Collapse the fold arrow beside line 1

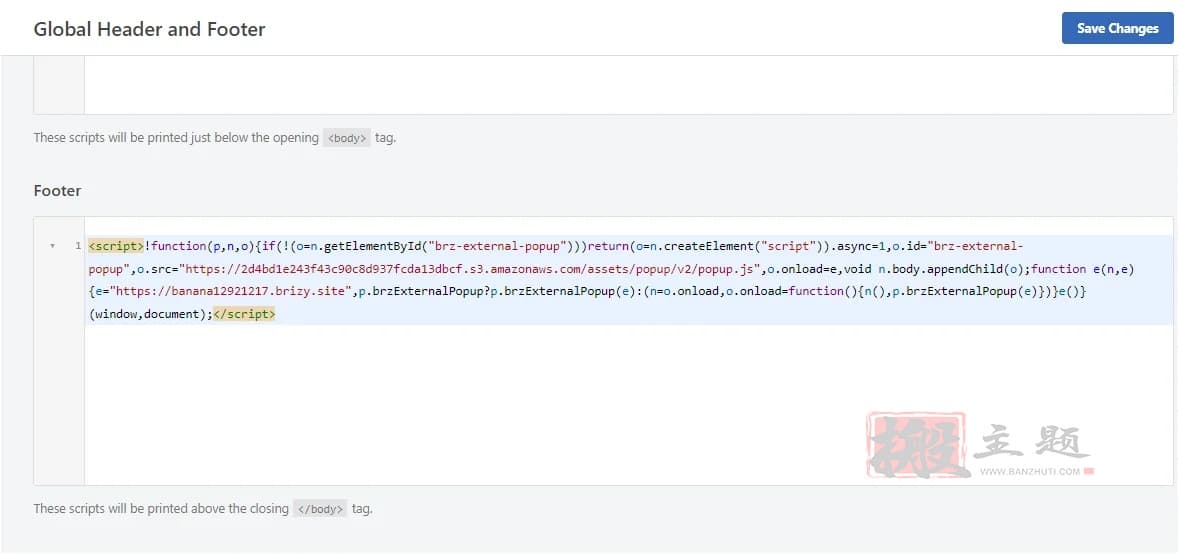tap(52, 246)
